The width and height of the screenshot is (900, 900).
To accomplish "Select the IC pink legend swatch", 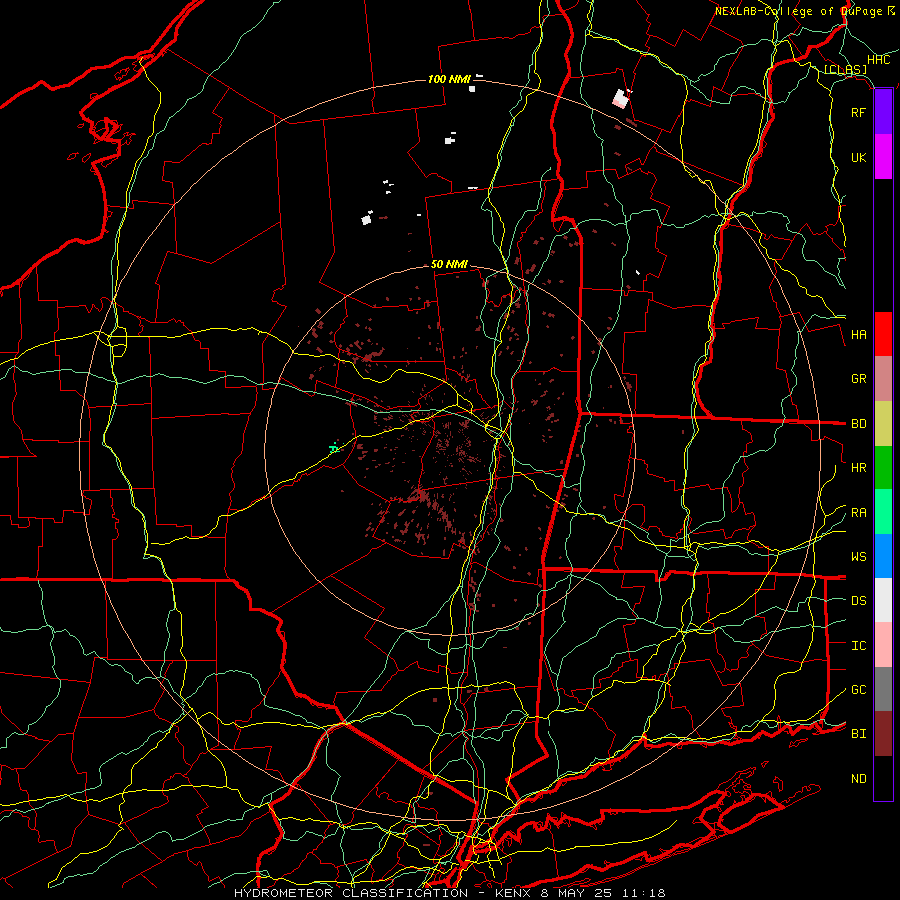I will tap(883, 645).
